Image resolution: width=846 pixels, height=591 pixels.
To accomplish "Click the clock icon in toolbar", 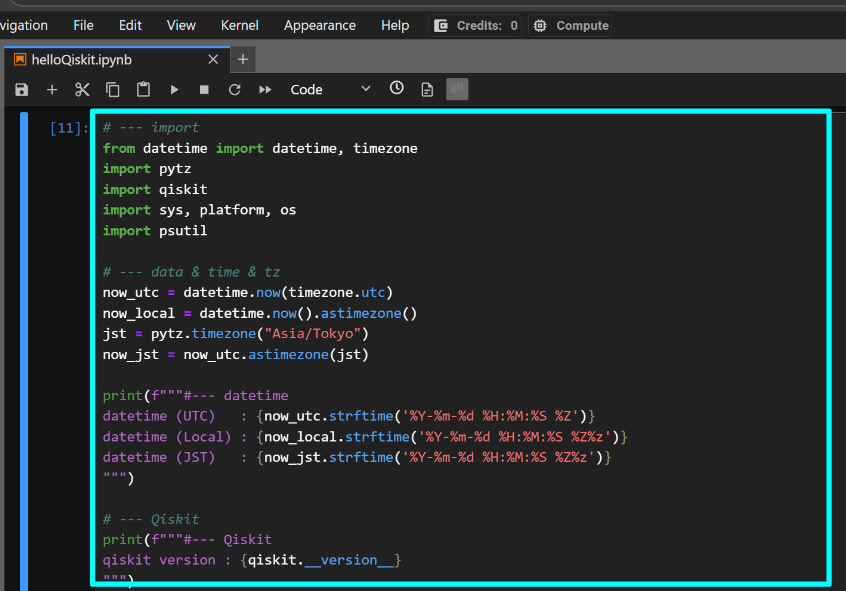I will (397, 89).
